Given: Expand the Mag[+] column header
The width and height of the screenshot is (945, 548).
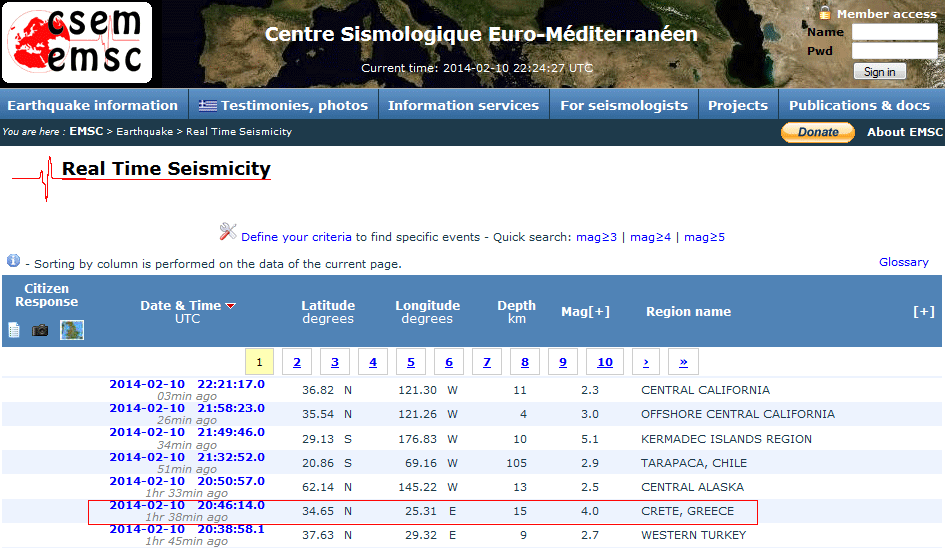Looking at the screenshot, I should tap(585, 312).
